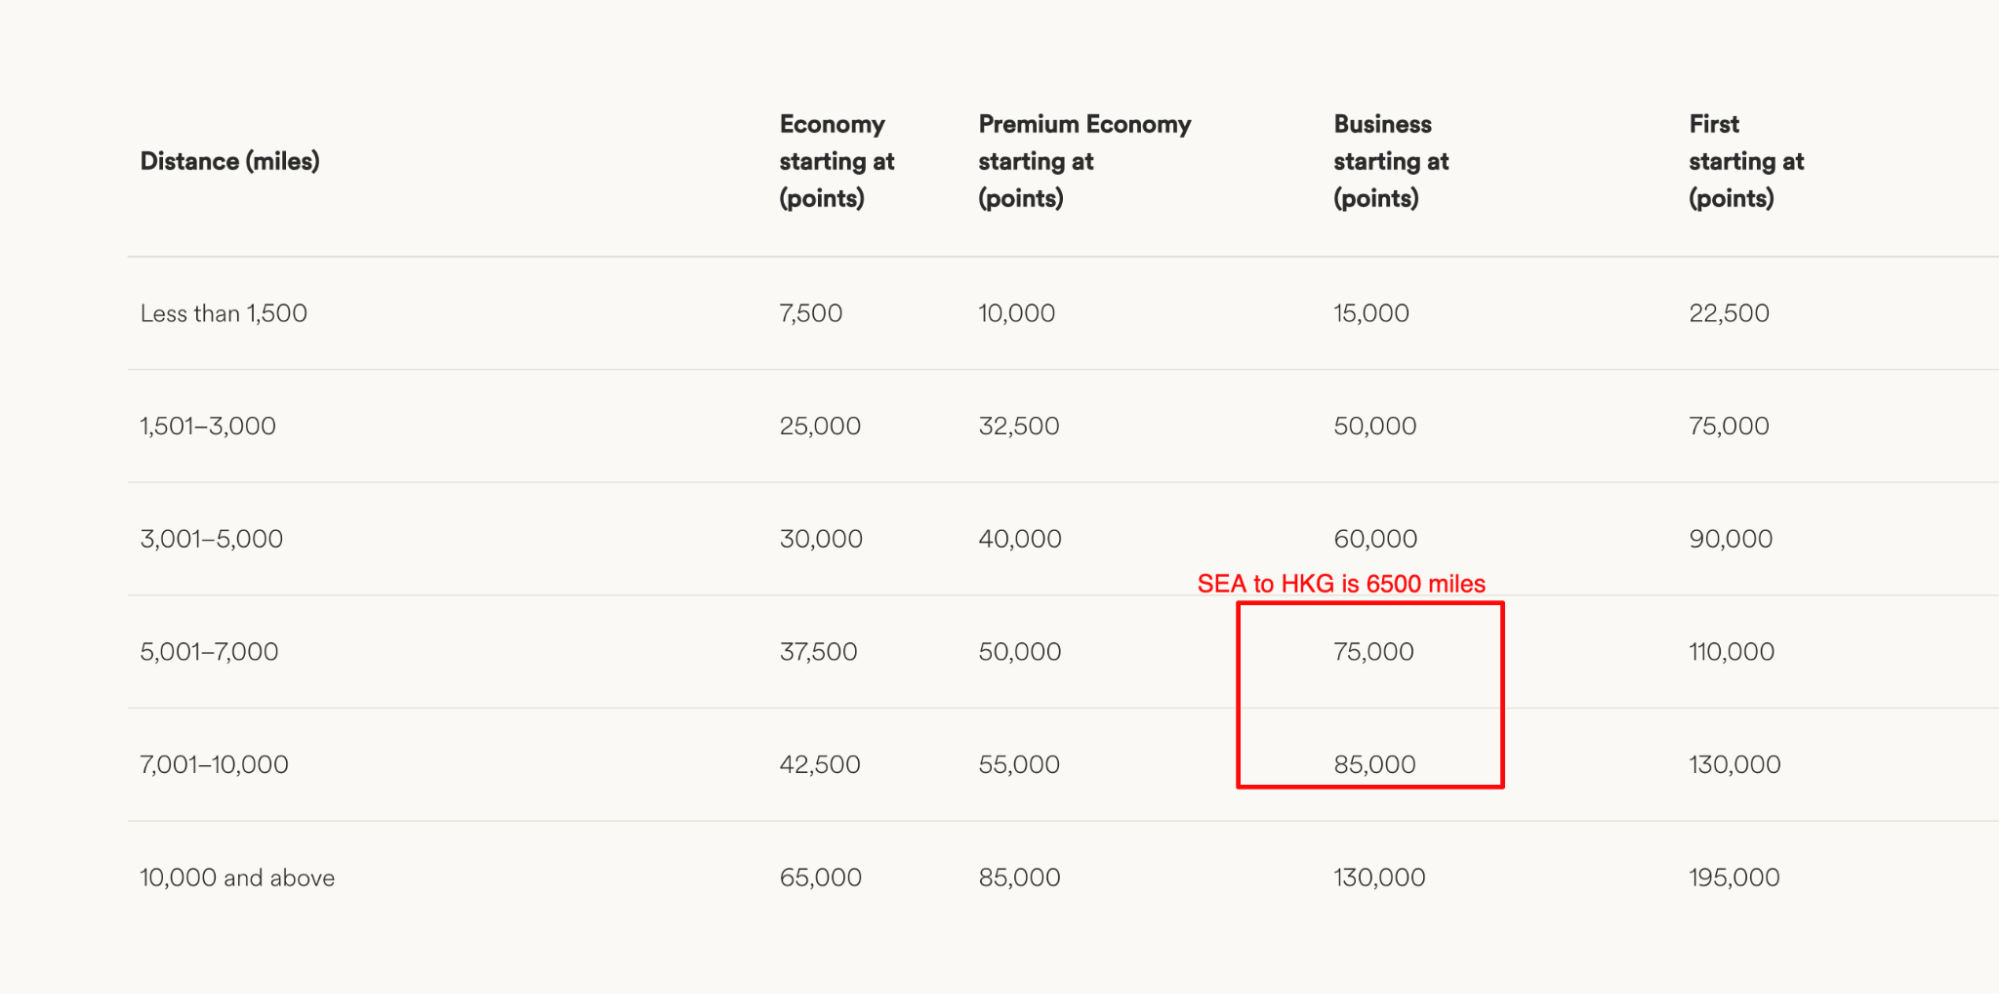
Task: Click the 10,000 and above row label
Action: pos(238,878)
